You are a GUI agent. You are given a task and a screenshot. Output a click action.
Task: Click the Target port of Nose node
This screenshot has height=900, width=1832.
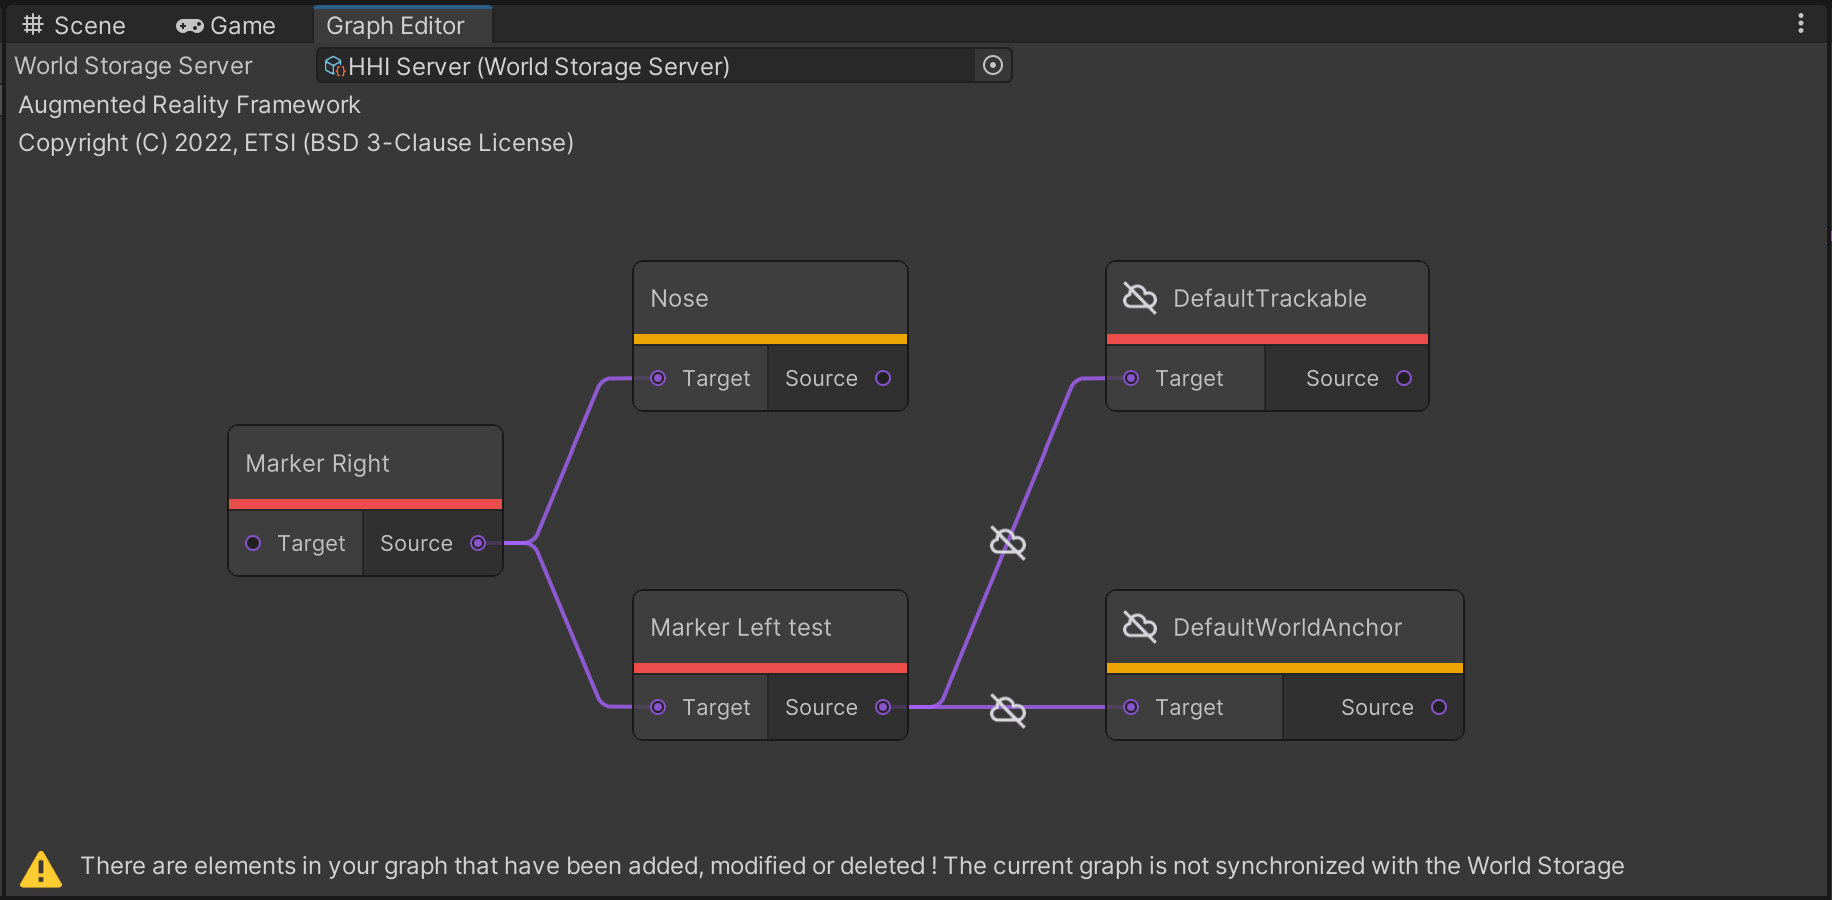point(658,378)
